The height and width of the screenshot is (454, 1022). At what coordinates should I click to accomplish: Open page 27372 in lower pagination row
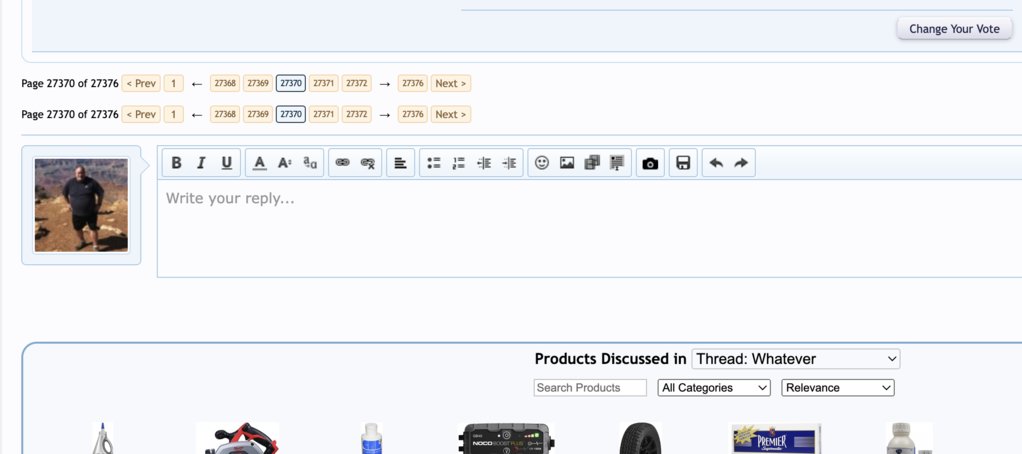[x=357, y=115]
